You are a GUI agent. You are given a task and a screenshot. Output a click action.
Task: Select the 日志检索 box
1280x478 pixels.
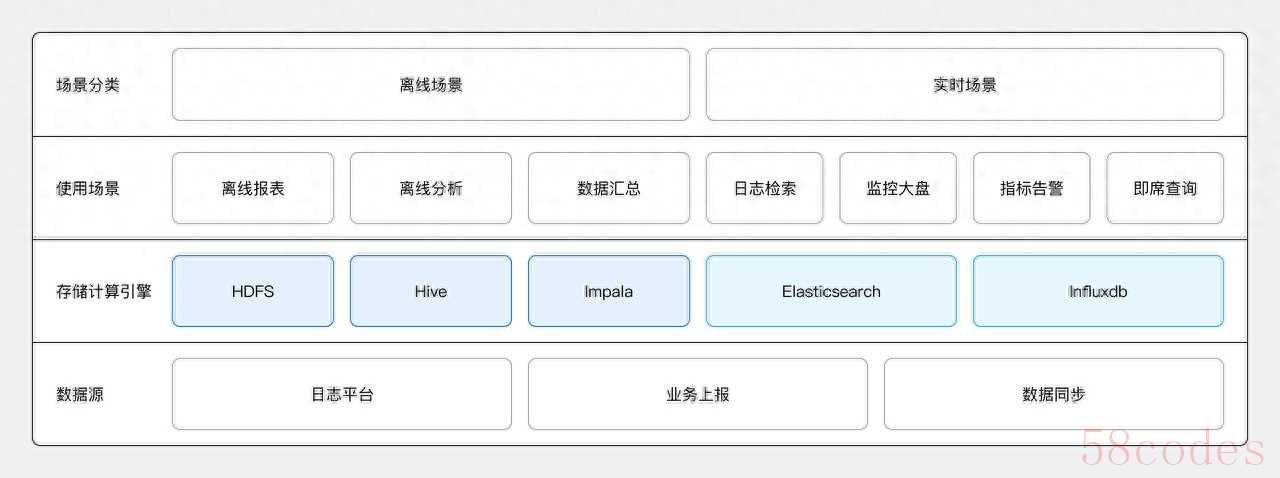[764, 188]
